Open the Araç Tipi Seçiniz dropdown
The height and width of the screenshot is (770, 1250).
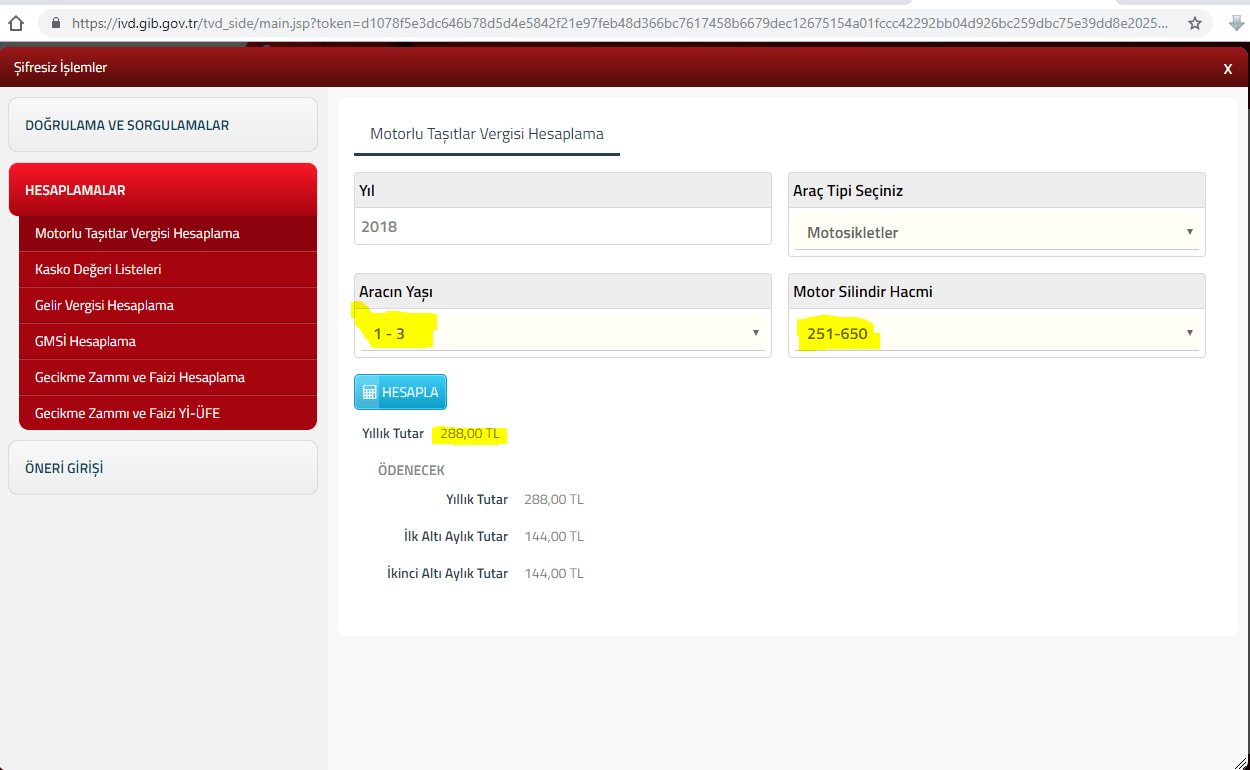pyautogui.click(x=996, y=233)
